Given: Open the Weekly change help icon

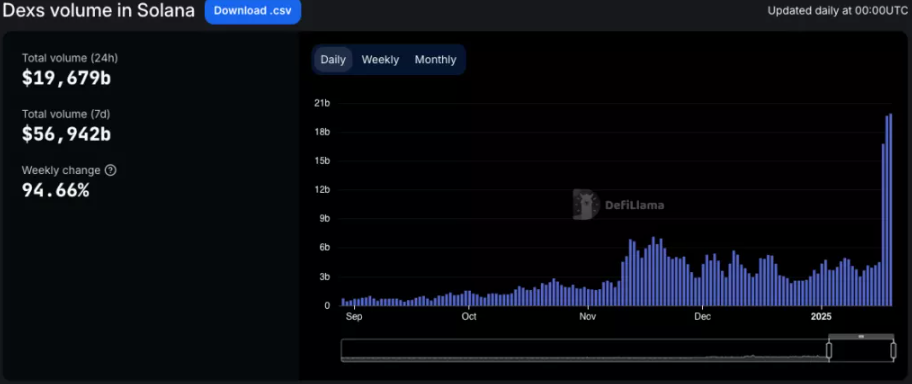Looking at the screenshot, I should [x=111, y=170].
